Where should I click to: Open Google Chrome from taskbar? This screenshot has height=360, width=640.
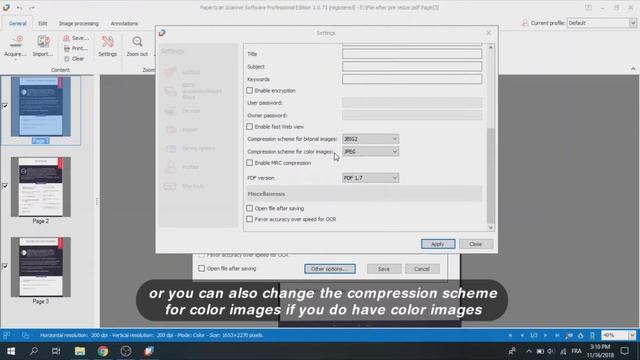point(103,351)
